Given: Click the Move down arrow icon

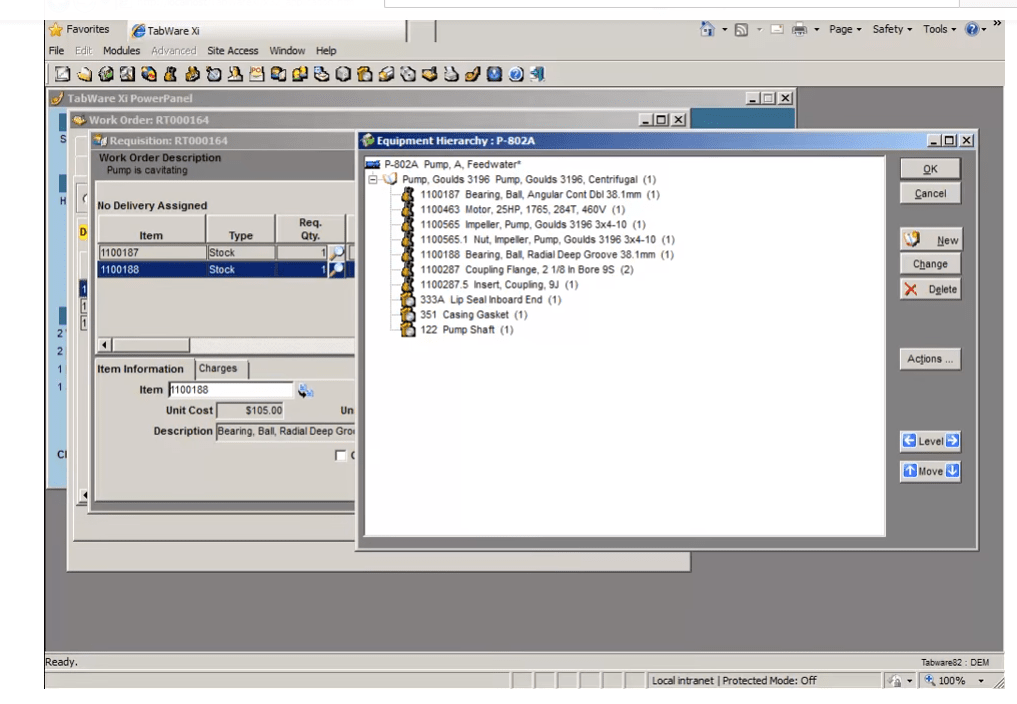Looking at the screenshot, I should [952, 471].
